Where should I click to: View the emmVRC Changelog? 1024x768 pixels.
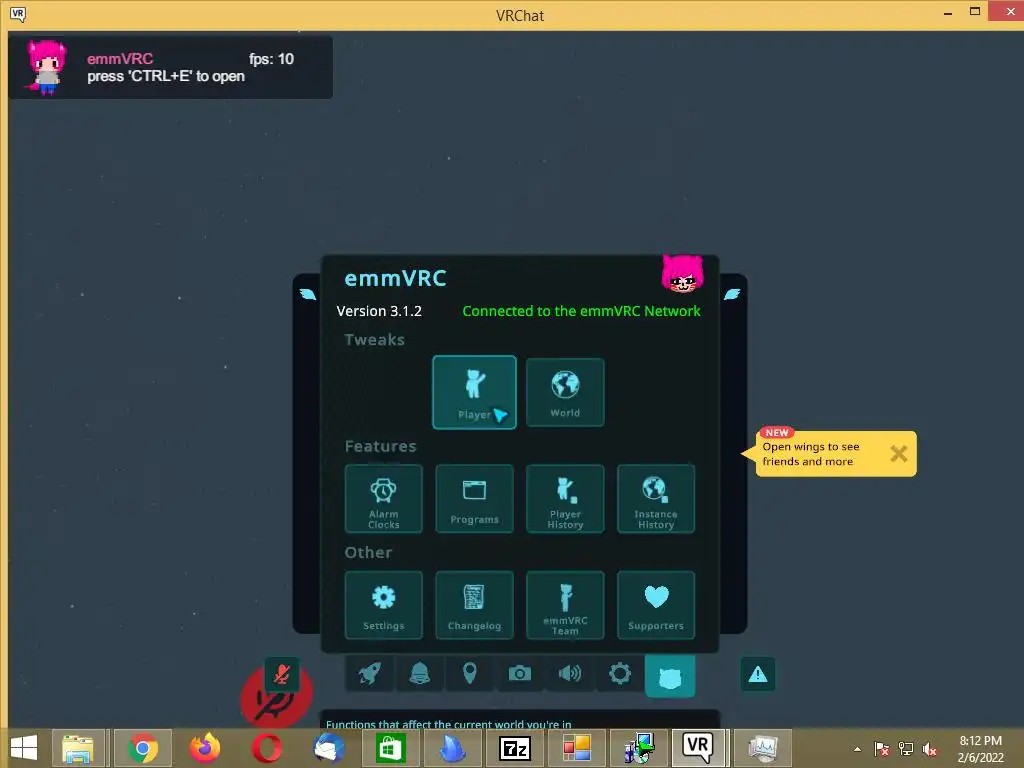coord(474,605)
